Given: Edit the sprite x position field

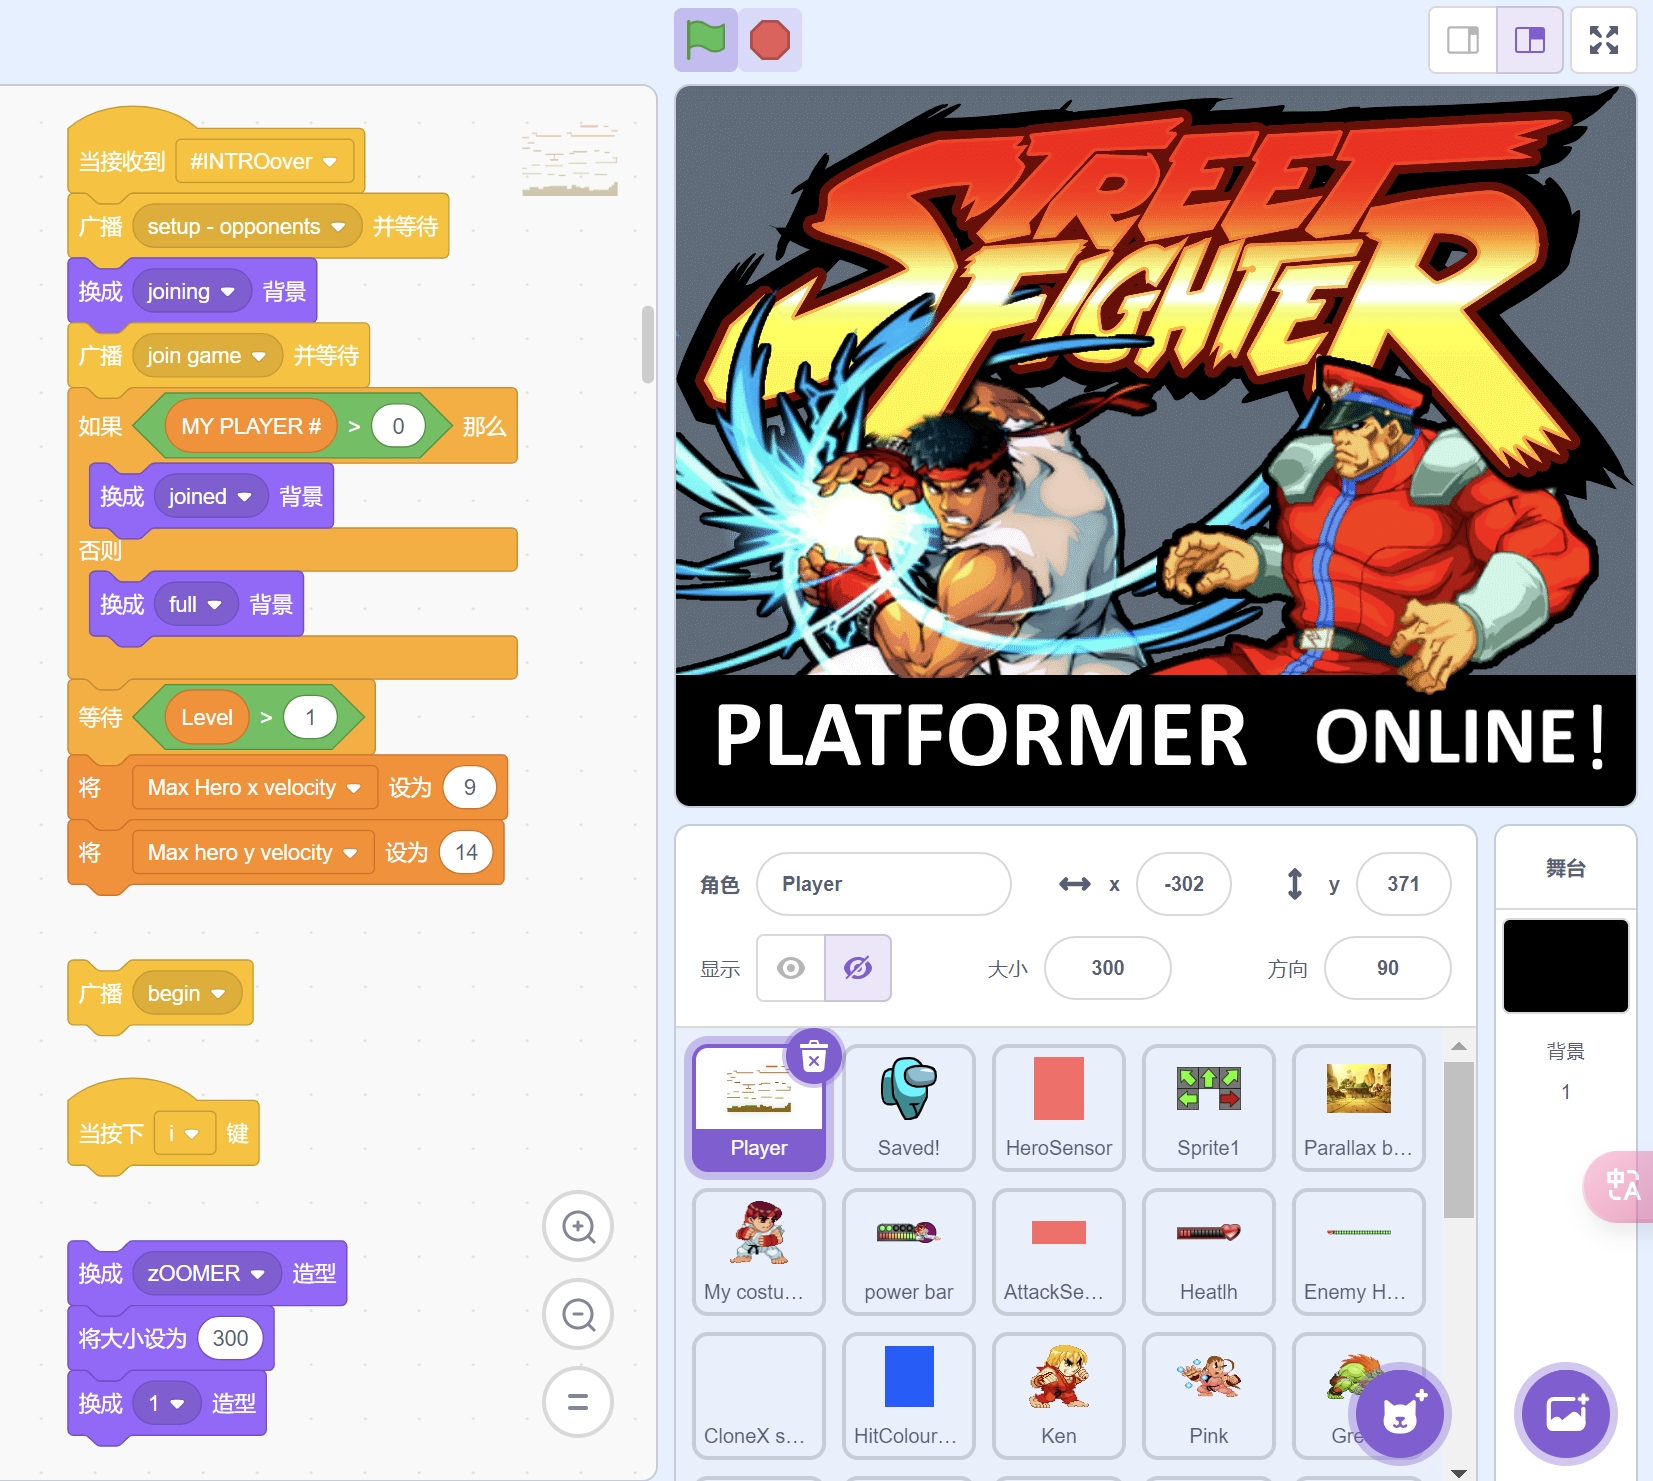Looking at the screenshot, I should point(1184,884).
